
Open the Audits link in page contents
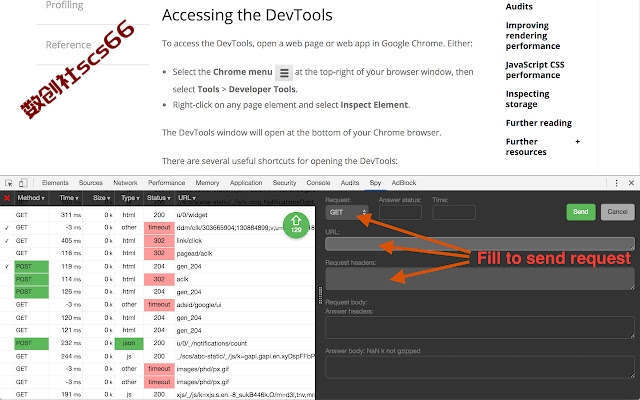519,7
